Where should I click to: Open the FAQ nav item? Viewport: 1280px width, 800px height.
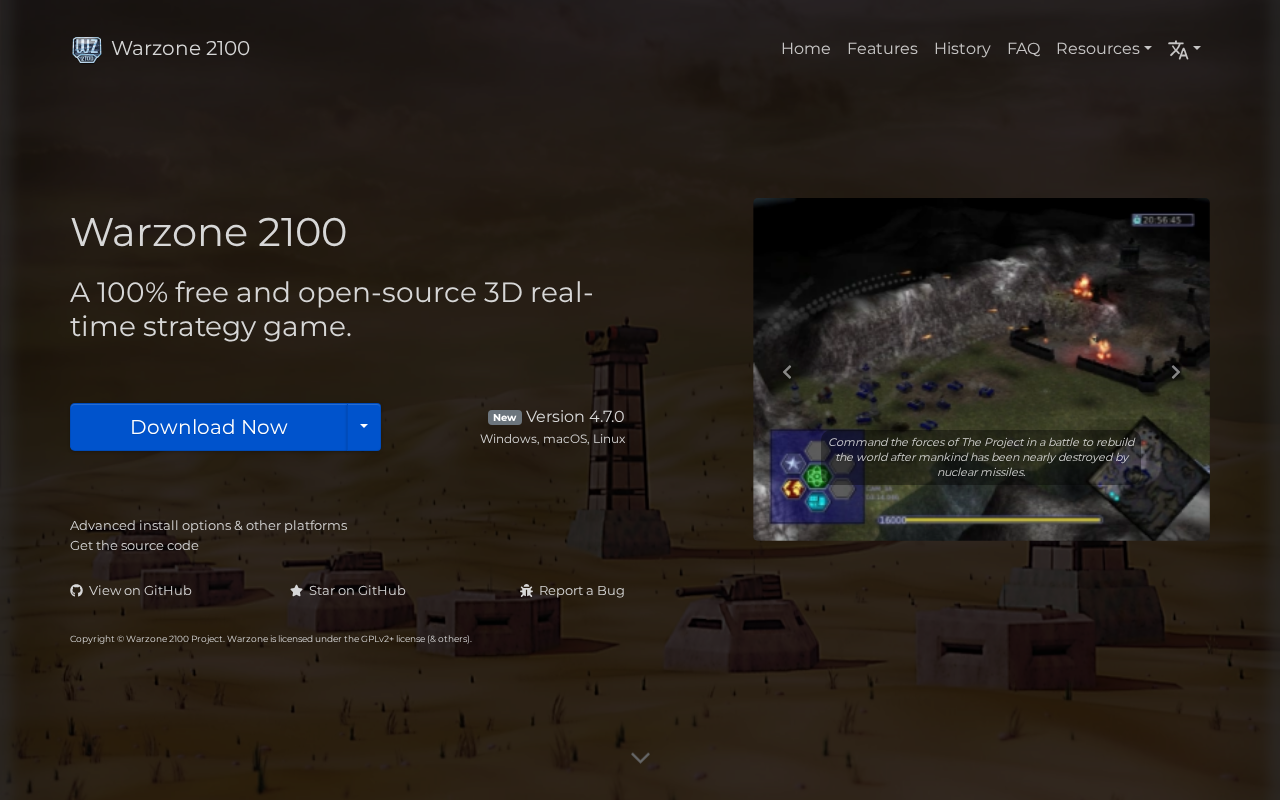click(1023, 49)
